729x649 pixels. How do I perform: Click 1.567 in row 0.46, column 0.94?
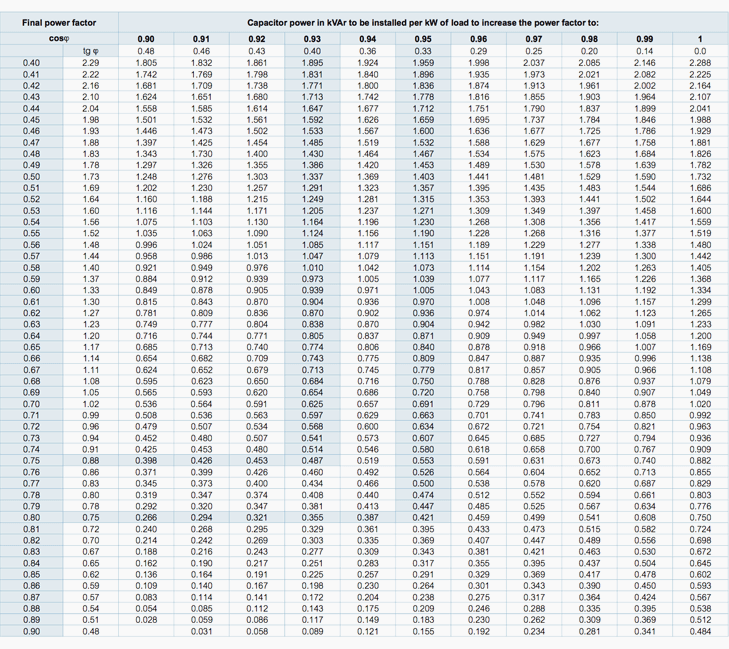coord(368,131)
